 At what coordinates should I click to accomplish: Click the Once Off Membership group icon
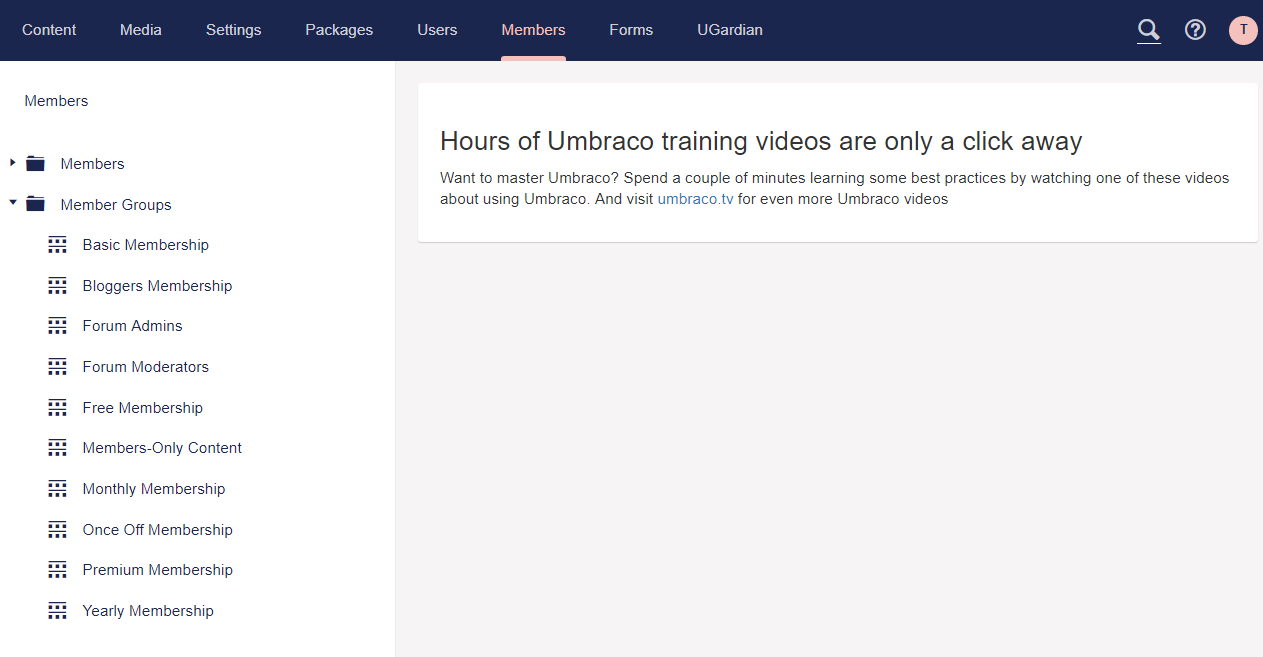58,530
